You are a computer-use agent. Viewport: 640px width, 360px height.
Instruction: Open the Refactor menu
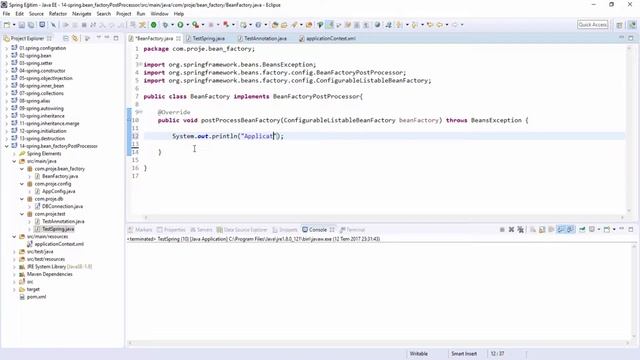click(x=58, y=14)
